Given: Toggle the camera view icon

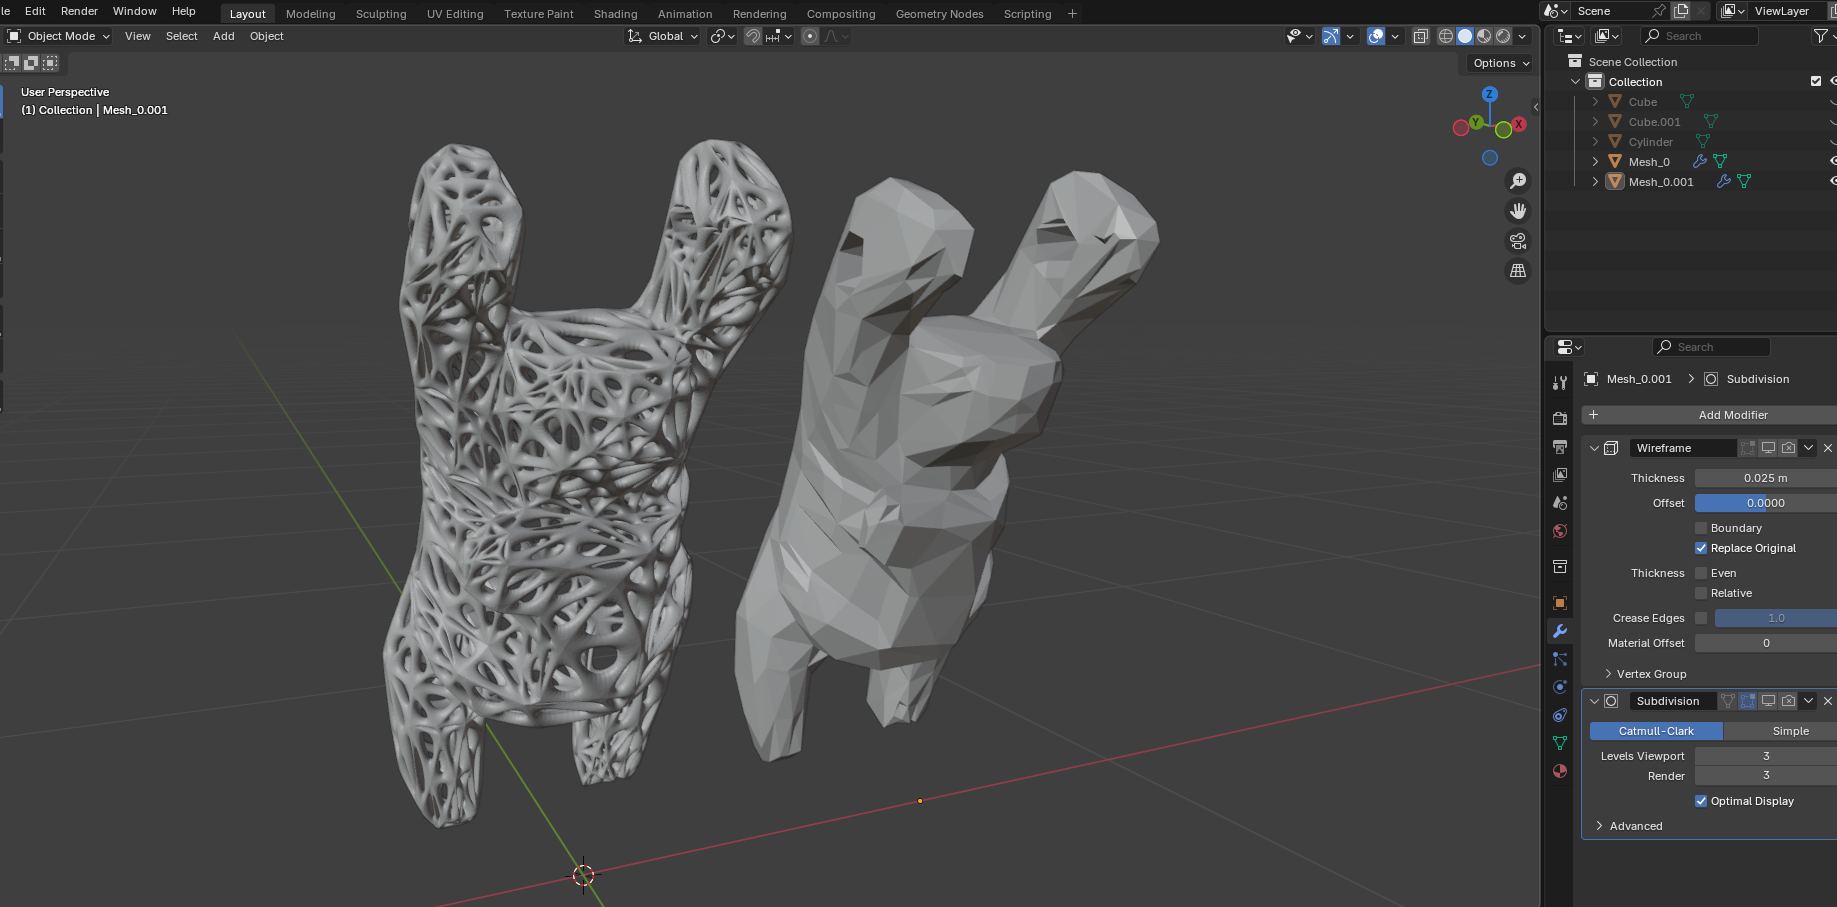Looking at the screenshot, I should click(x=1518, y=241).
